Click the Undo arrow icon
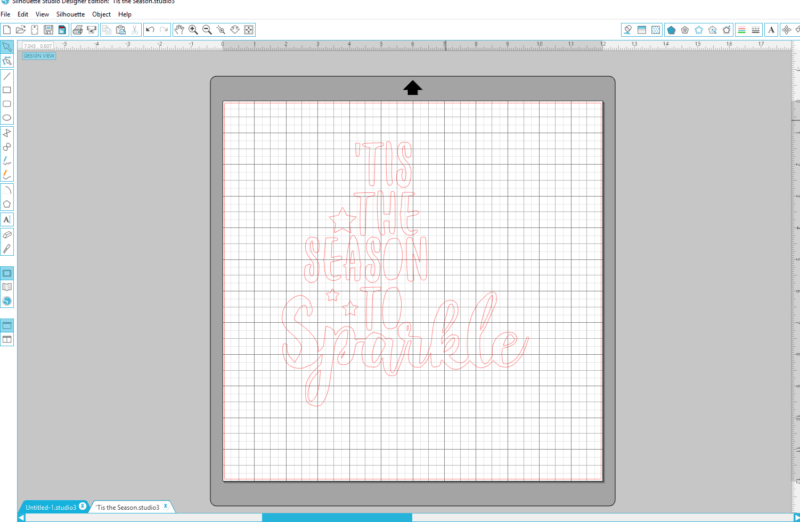The image size is (800, 522). (x=149, y=30)
